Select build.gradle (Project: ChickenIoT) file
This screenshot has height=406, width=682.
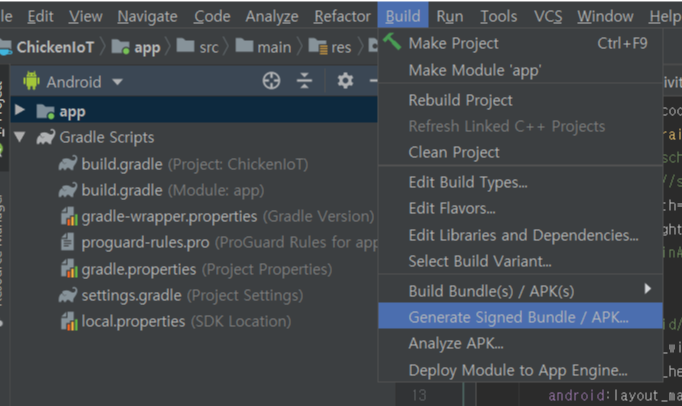[194, 164]
